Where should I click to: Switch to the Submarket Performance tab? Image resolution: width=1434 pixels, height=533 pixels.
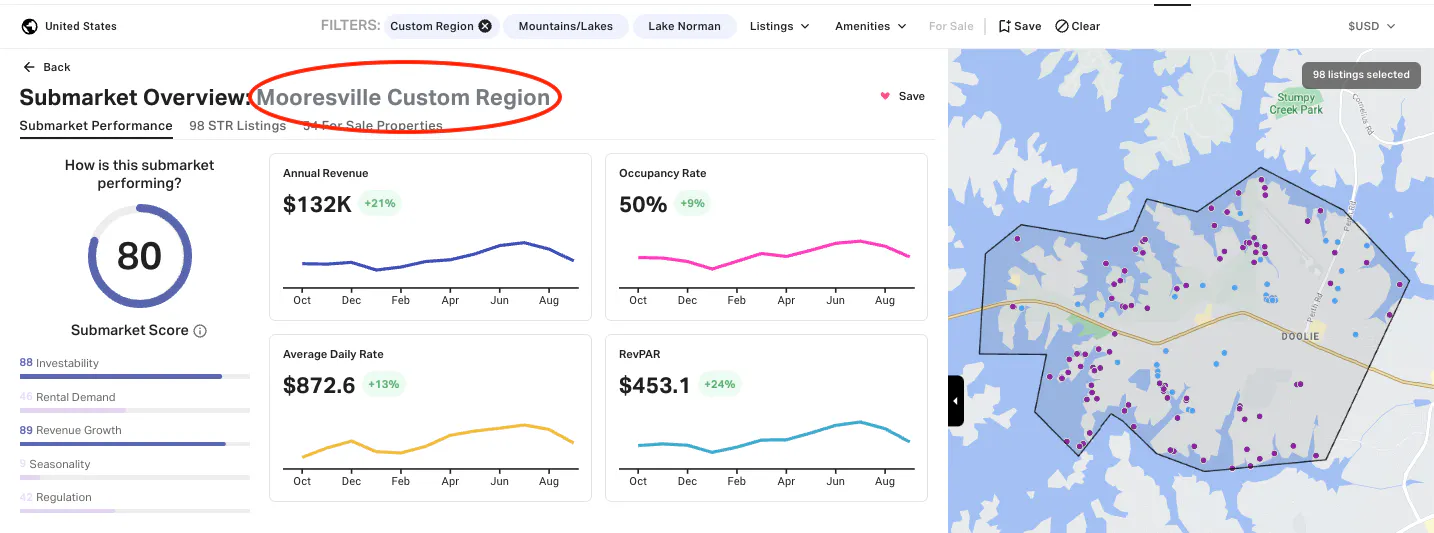(x=96, y=126)
